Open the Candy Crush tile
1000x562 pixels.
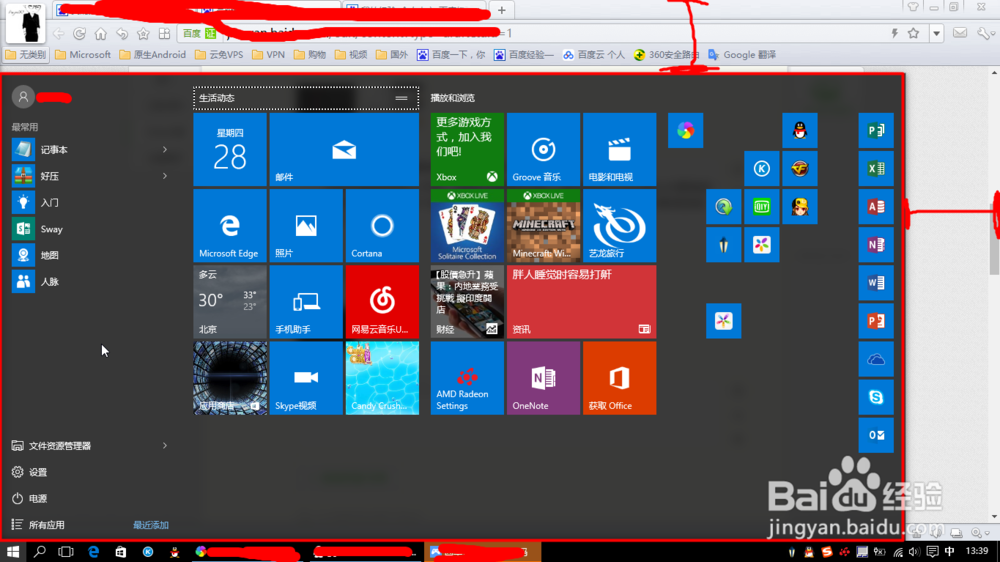click(382, 378)
